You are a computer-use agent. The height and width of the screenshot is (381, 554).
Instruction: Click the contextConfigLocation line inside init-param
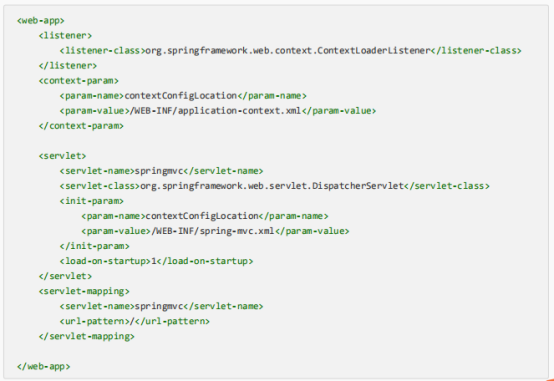[x=205, y=216]
